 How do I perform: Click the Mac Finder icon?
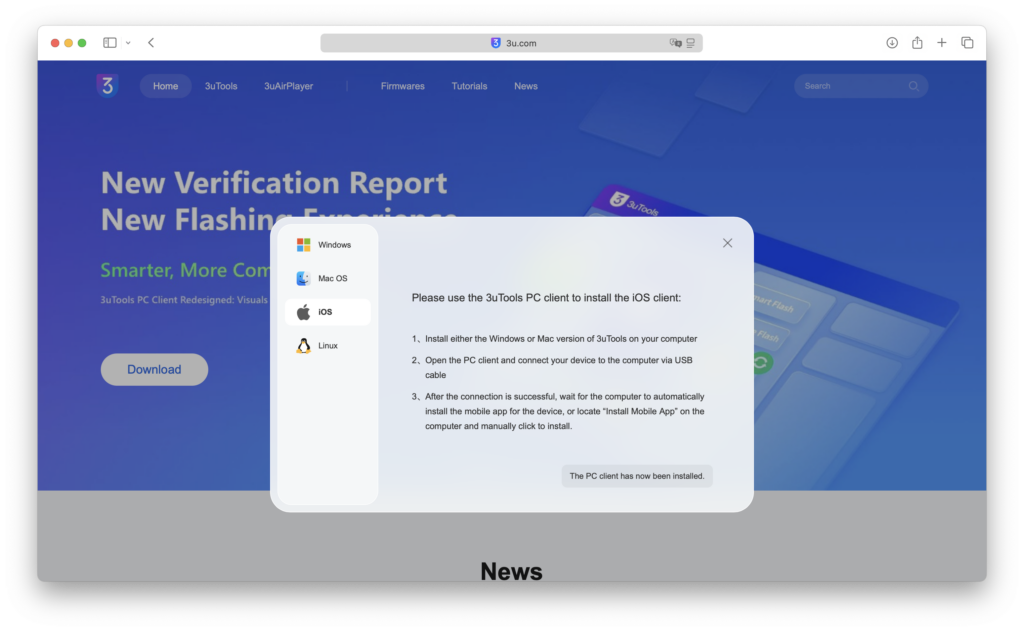[x=304, y=278]
